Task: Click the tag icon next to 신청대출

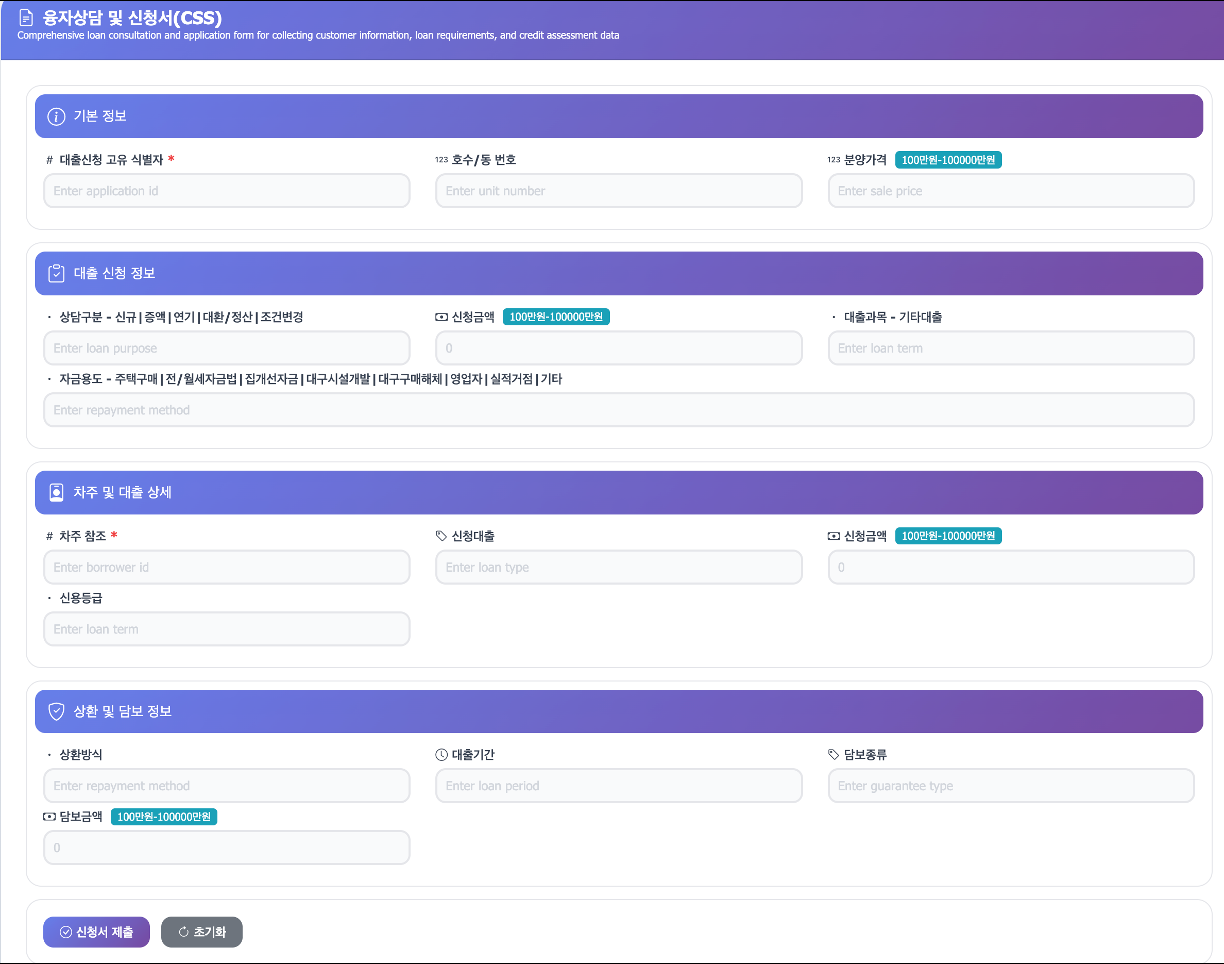Action: point(442,536)
